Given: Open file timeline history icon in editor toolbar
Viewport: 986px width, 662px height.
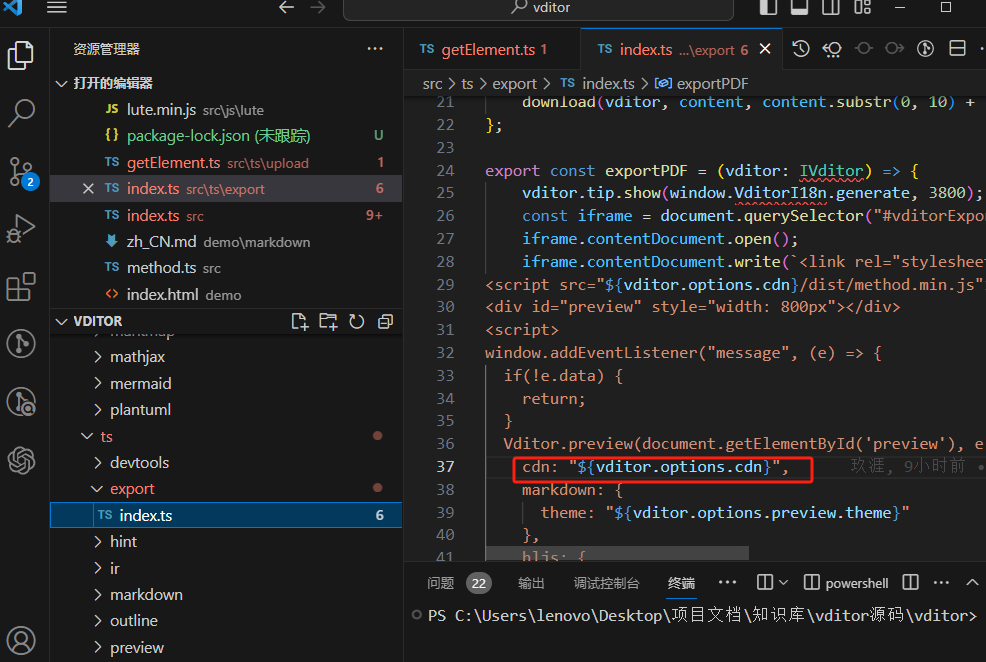Looking at the screenshot, I should coord(801,49).
